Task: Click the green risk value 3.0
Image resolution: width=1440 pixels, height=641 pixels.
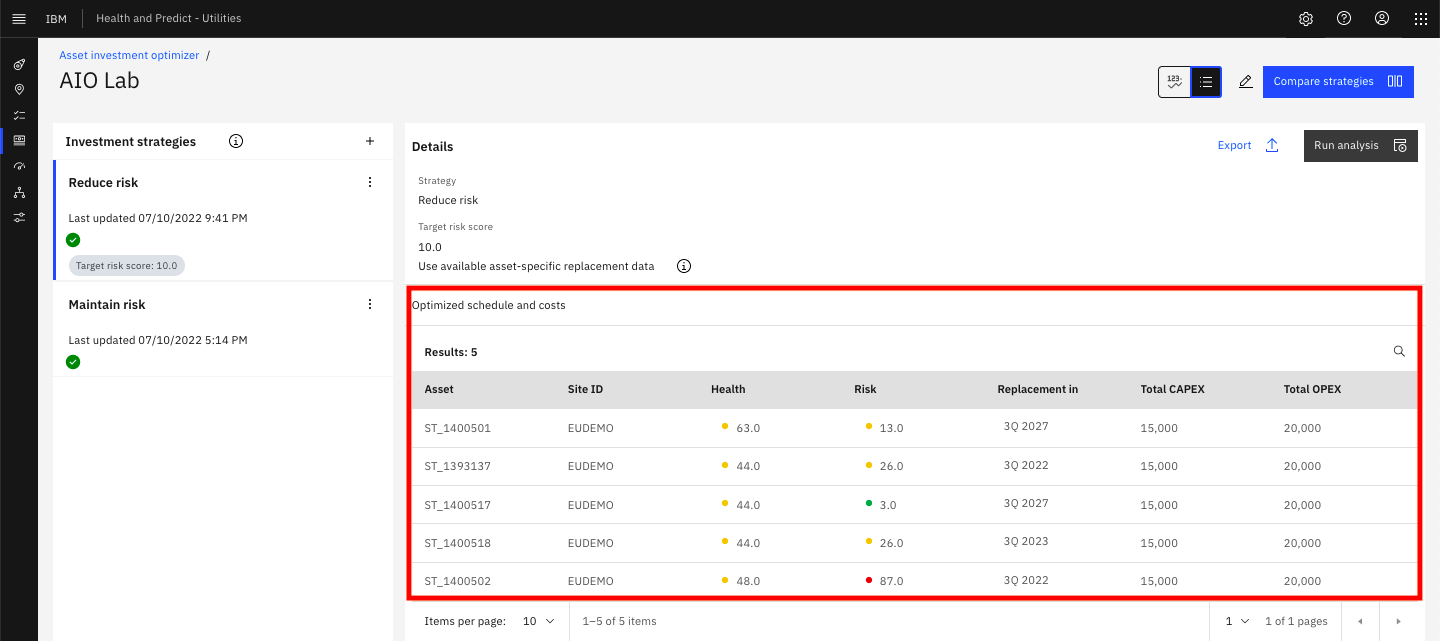Action: [888, 505]
